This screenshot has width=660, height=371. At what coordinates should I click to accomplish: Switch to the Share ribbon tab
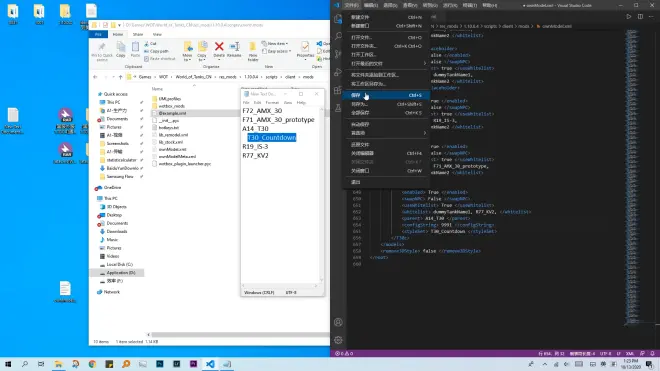click(138, 35)
